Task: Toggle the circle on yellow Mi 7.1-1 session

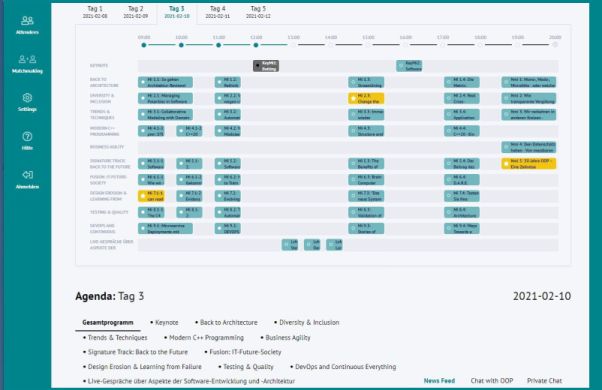Action: pyautogui.click(x=143, y=196)
